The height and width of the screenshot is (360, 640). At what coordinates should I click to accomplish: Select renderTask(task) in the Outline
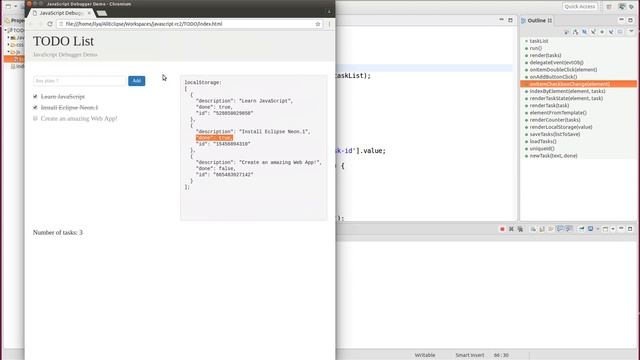click(x=549, y=105)
